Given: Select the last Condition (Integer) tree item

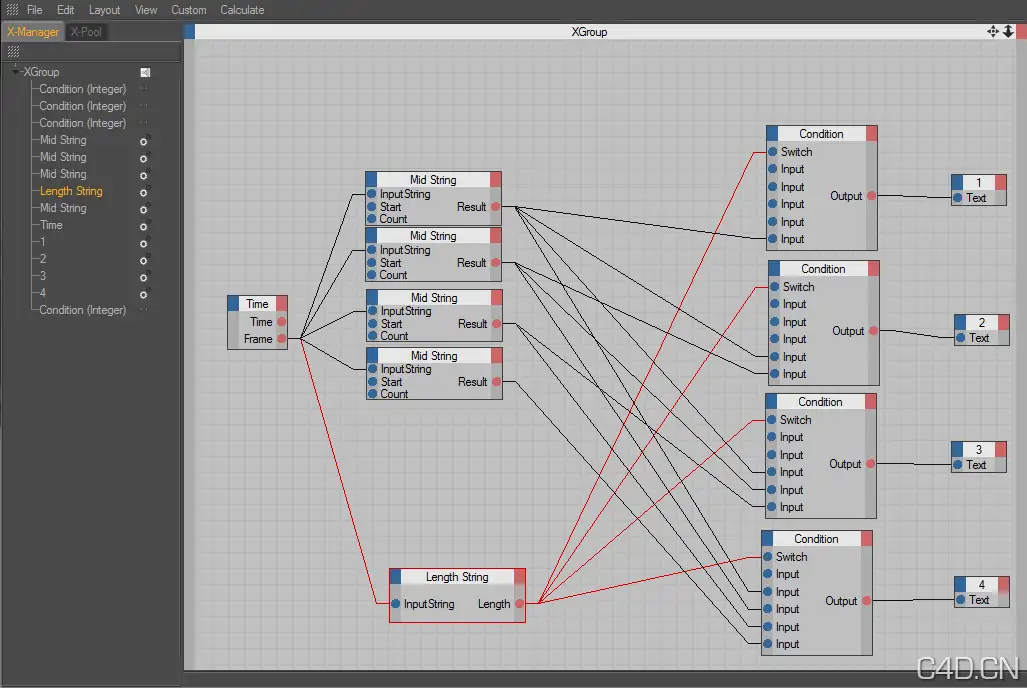Looking at the screenshot, I should (83, 310).
